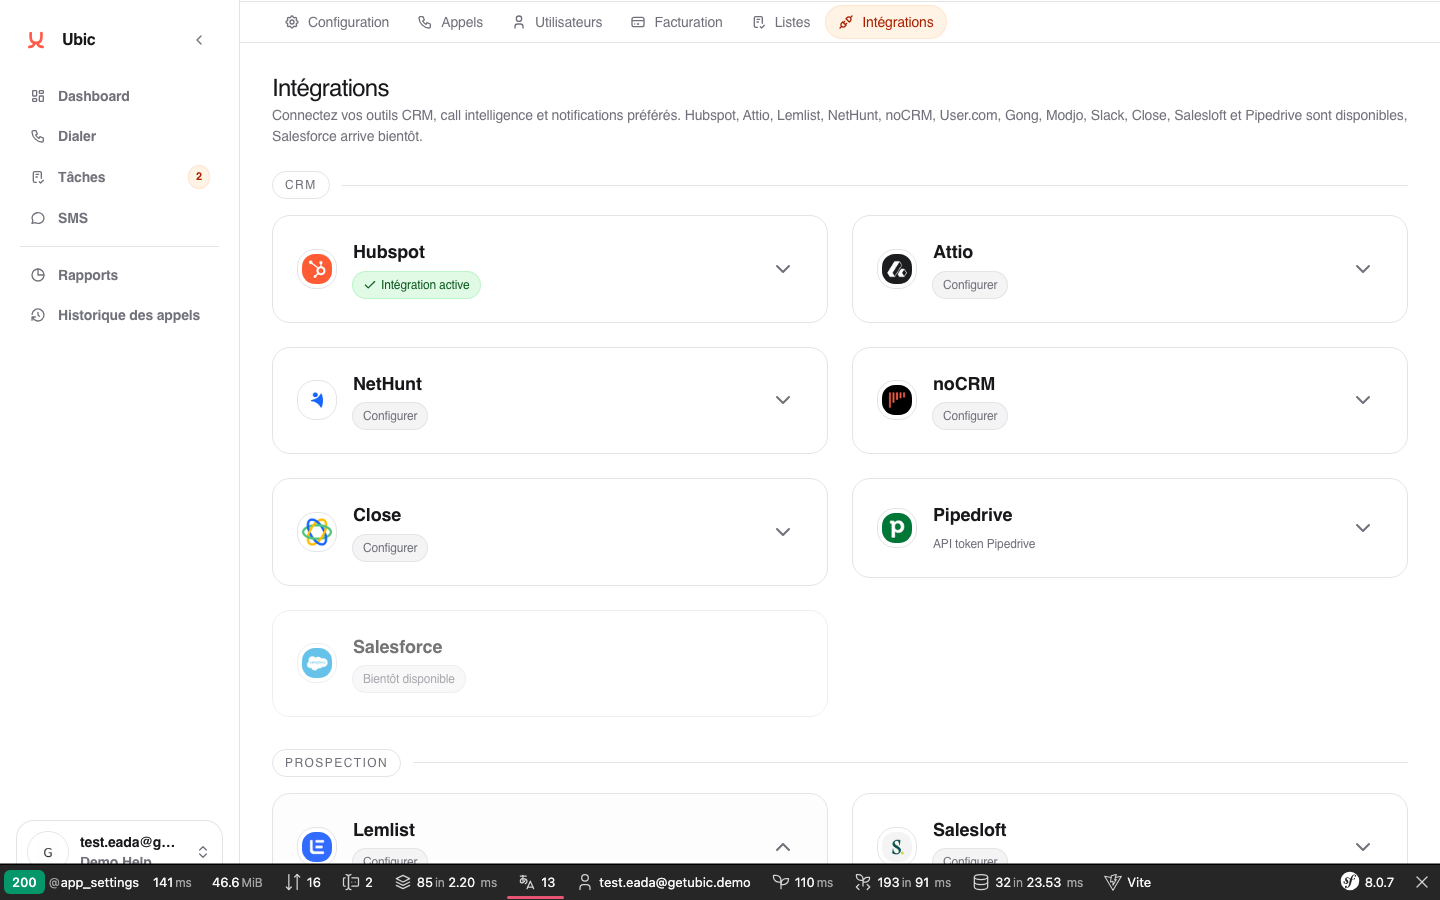The image size is (1440, 900).
Task: Close the Symfony debug toolbar
Action: 1422,882
